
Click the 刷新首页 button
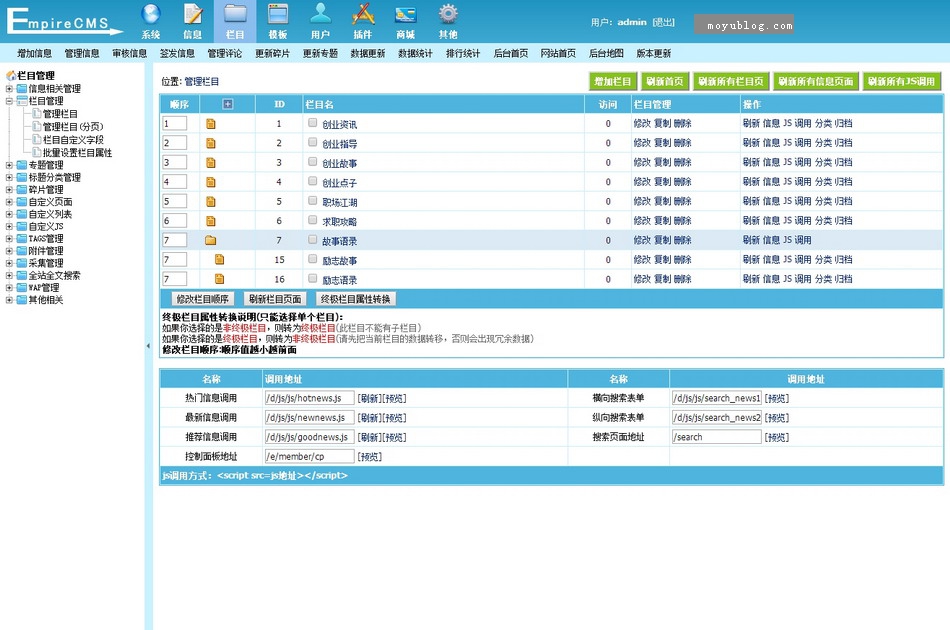(x=665, y=81)
